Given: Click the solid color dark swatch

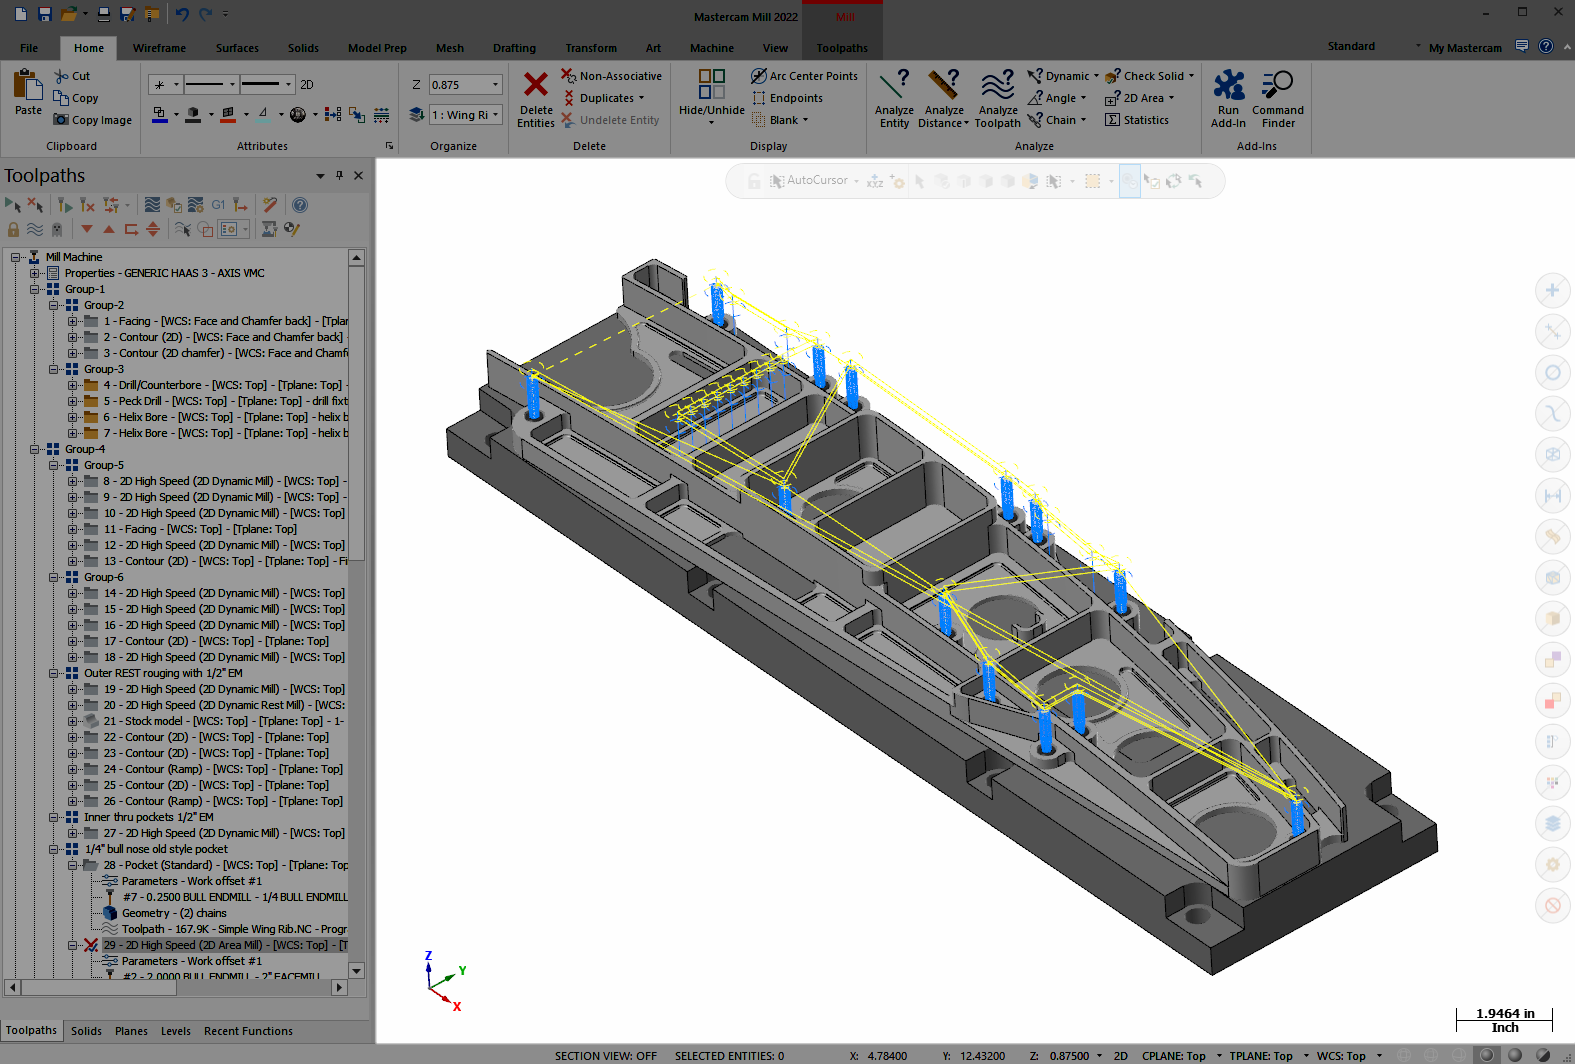Looking at the screenshot, I should pyautogui.click(x=193, y=114).
